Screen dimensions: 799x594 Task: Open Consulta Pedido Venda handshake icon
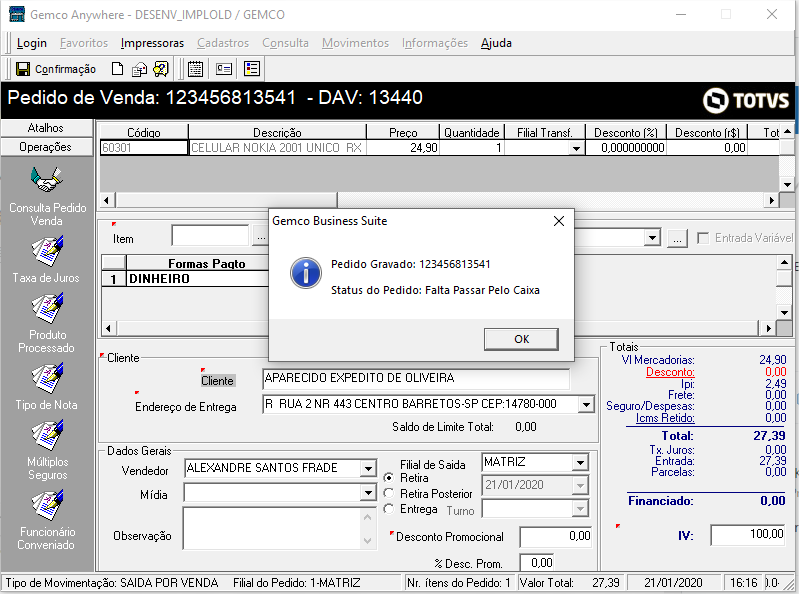pos(46,179)
